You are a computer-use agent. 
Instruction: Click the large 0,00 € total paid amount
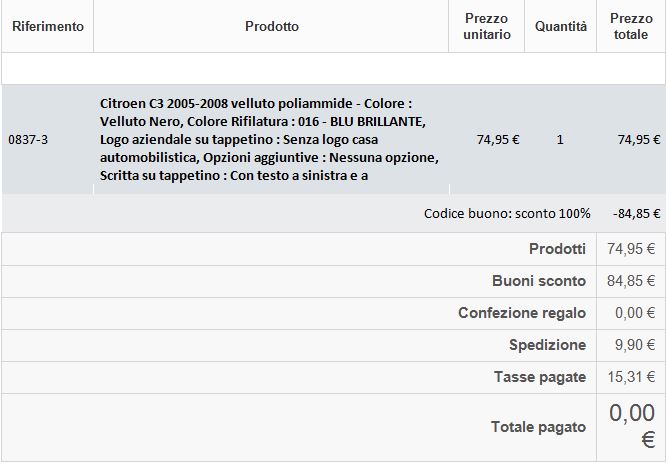point(632,427)
